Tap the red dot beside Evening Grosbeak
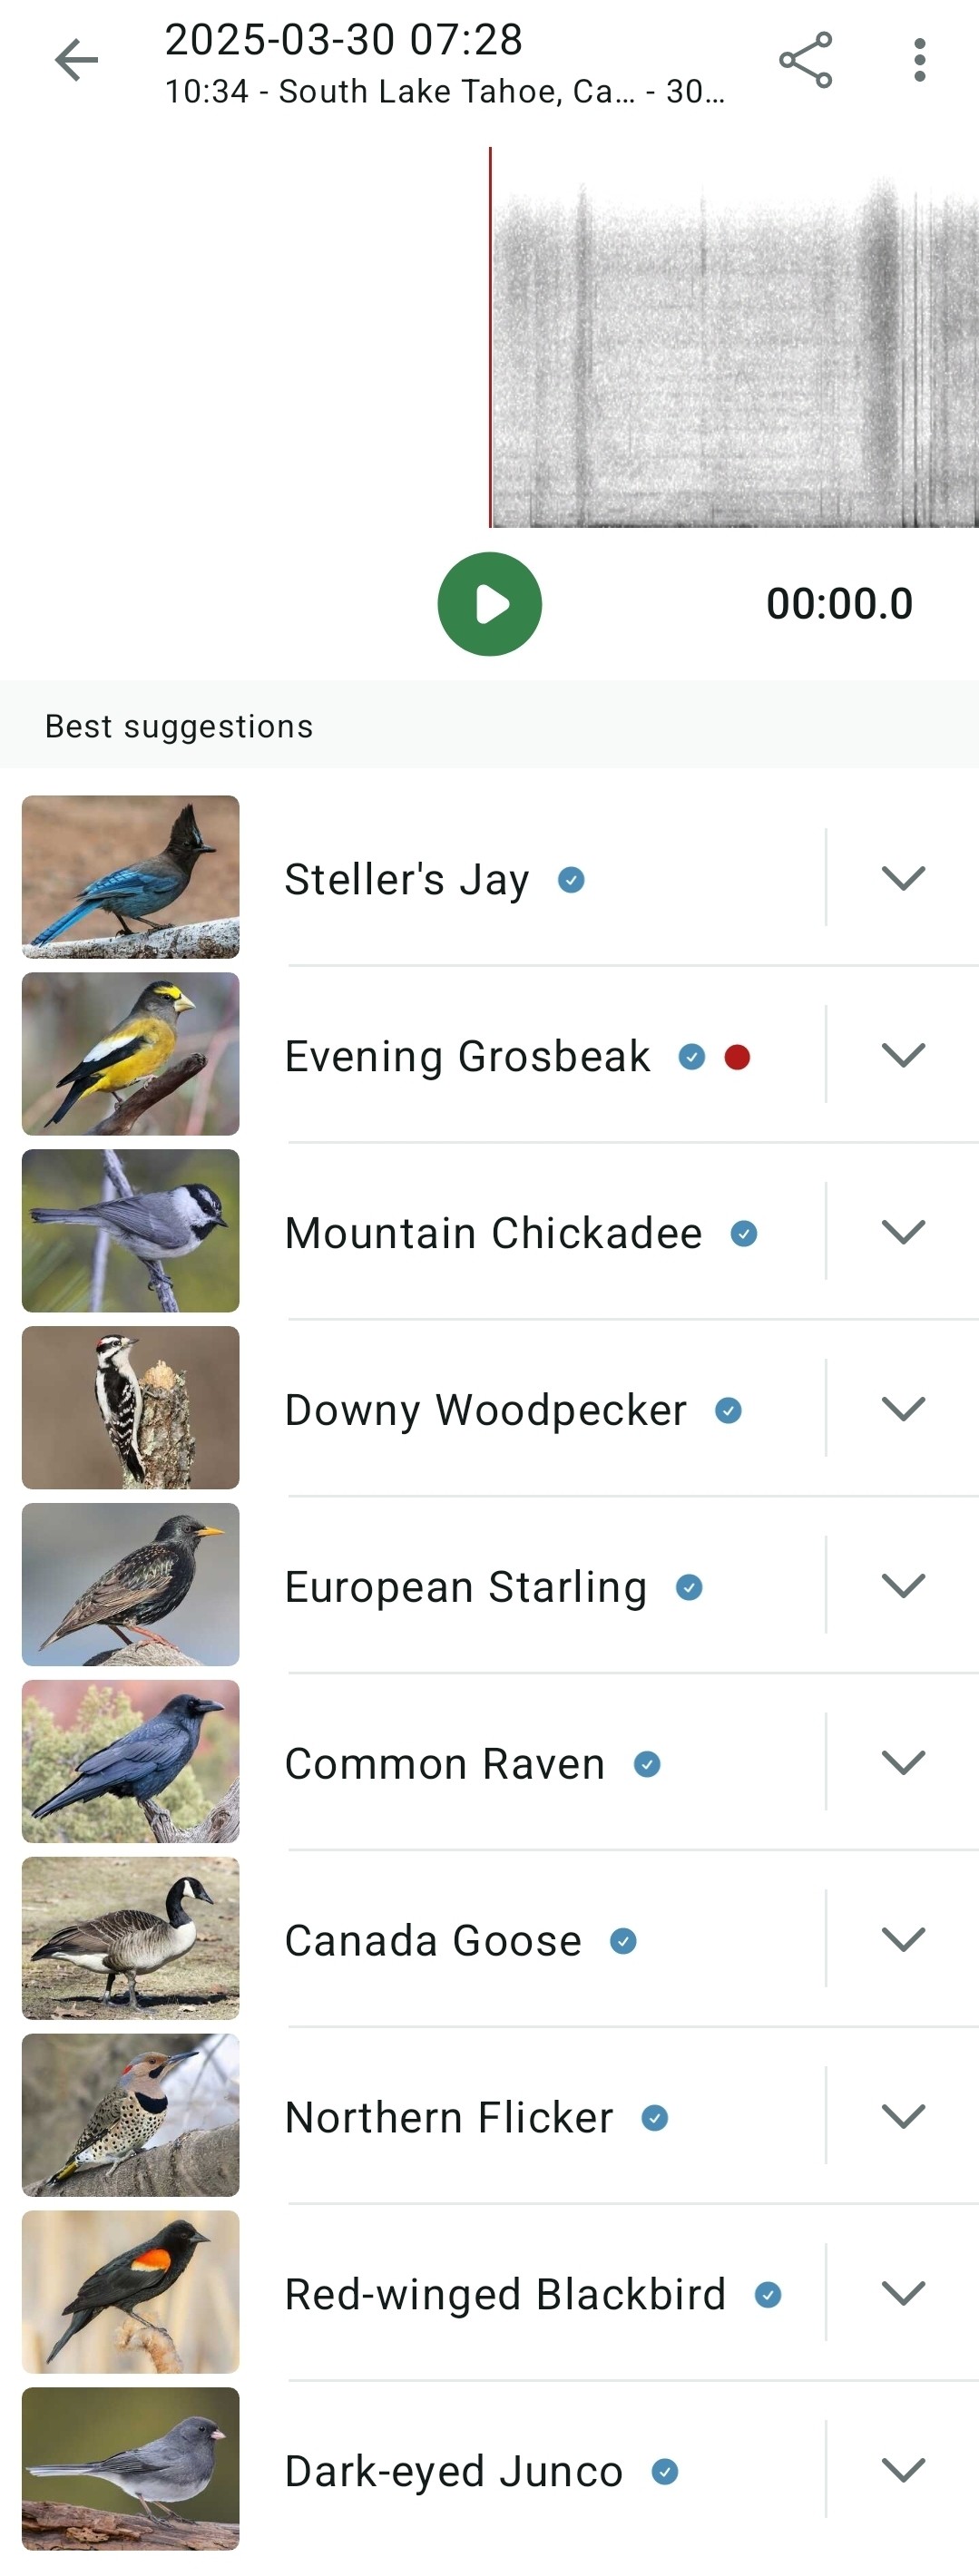This screenshot has width=979, height=2576. click(x=737, y=1057)
